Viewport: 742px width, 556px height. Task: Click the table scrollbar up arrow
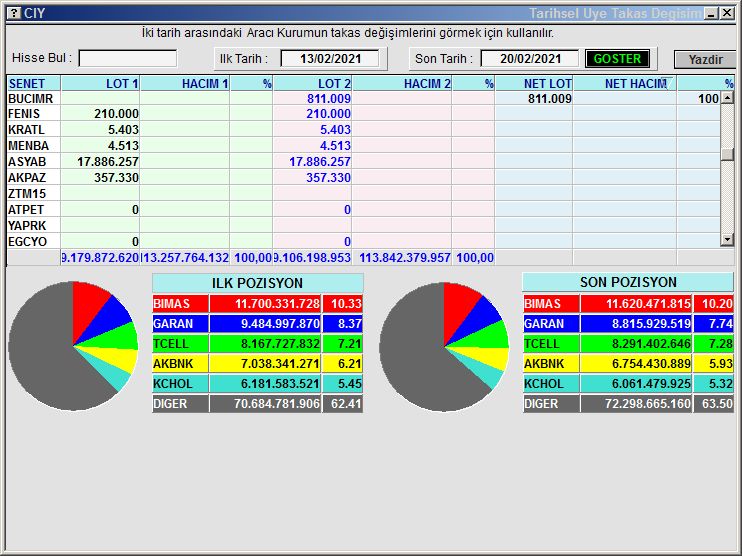pyautogui.click(x=727, y=98)
